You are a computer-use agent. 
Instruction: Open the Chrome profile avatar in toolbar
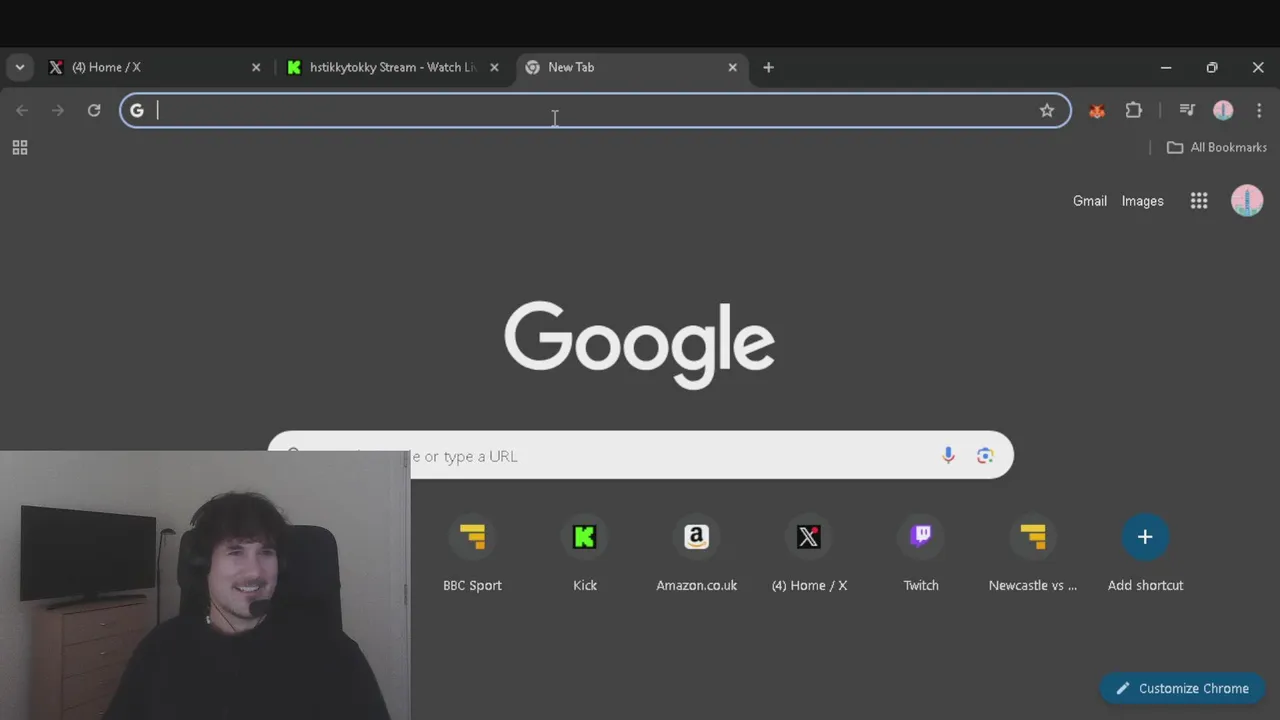[x=1223, y=110]
